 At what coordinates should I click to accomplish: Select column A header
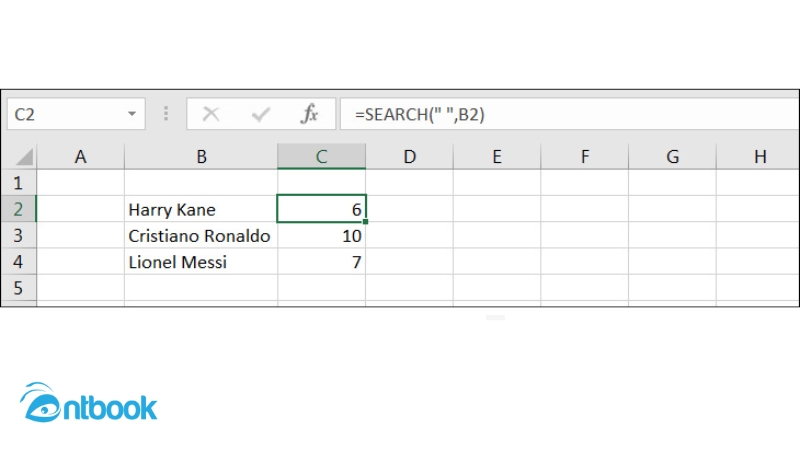pyautogui.click(x=81, y=157)
